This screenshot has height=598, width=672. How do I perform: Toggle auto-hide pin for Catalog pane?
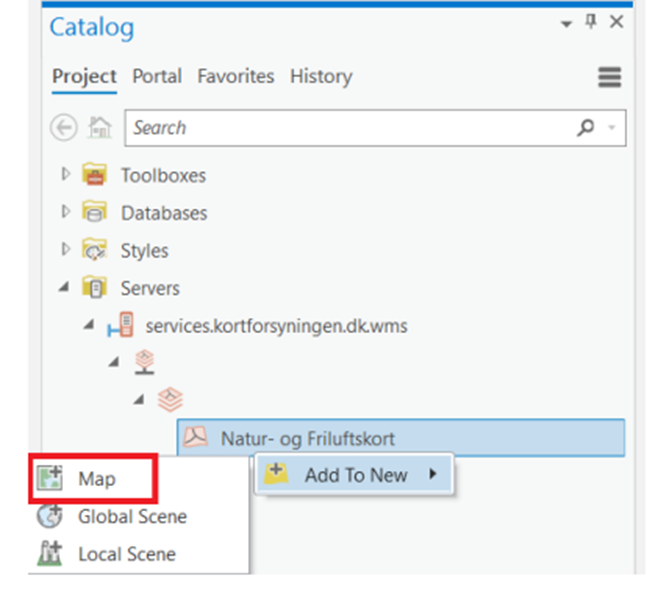click(x=591, y=21)
